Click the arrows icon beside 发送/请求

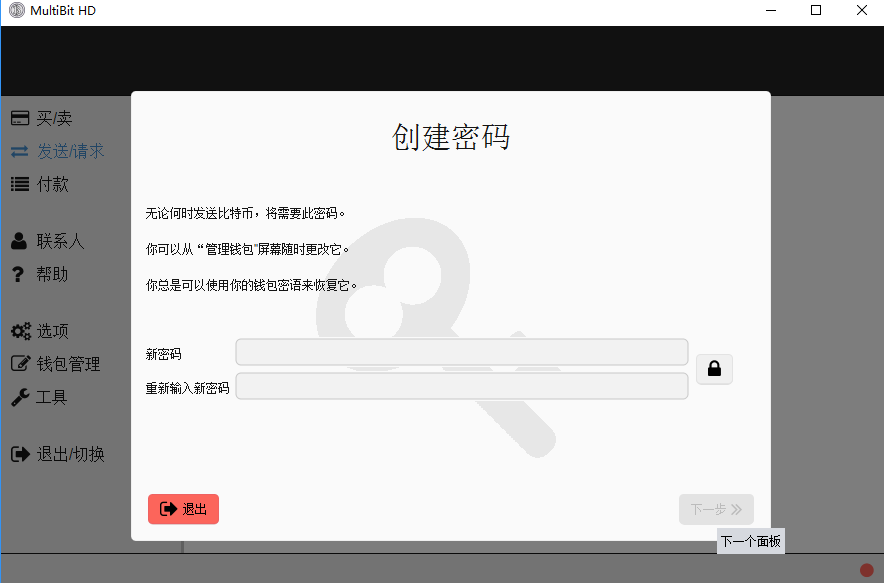coord(20,151)
